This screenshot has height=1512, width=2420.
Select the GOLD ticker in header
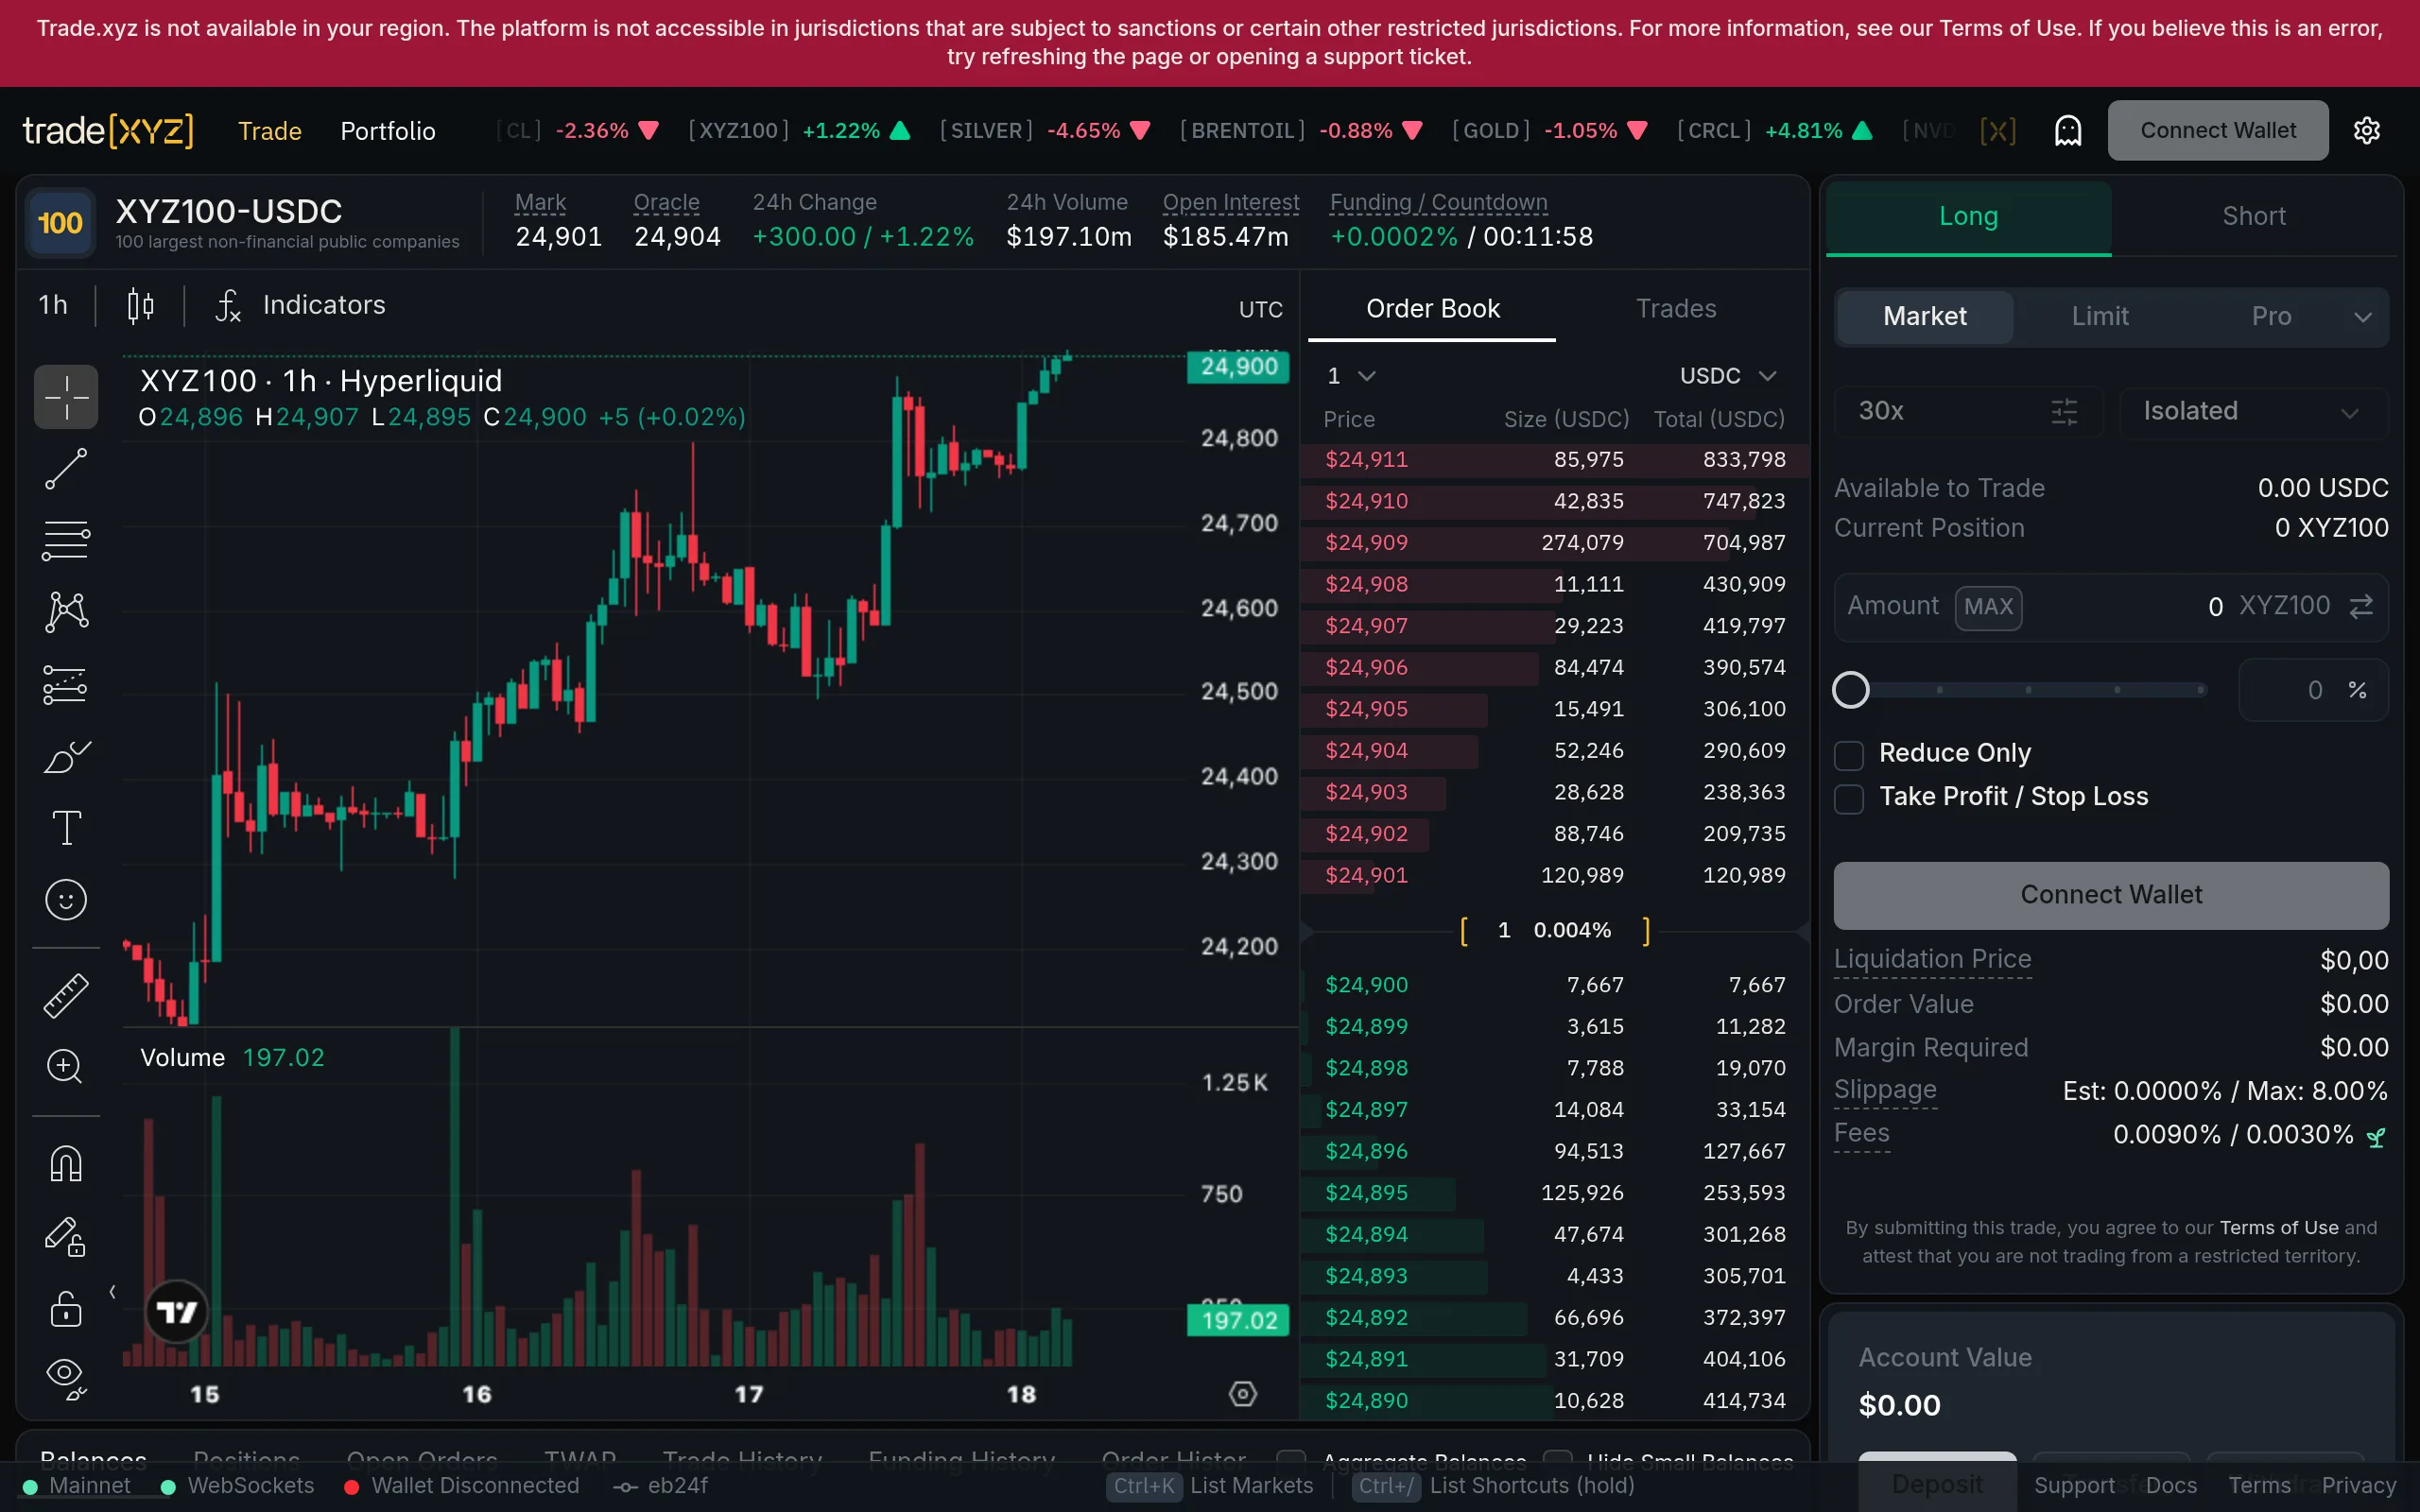point(1549,131)
